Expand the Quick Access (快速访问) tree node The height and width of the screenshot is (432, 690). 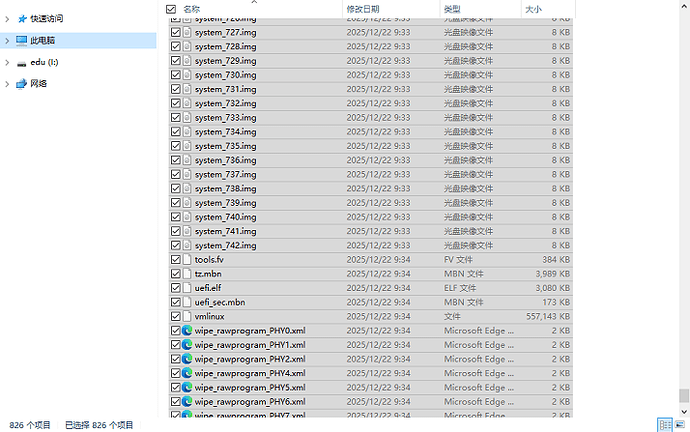pos(8,18)
